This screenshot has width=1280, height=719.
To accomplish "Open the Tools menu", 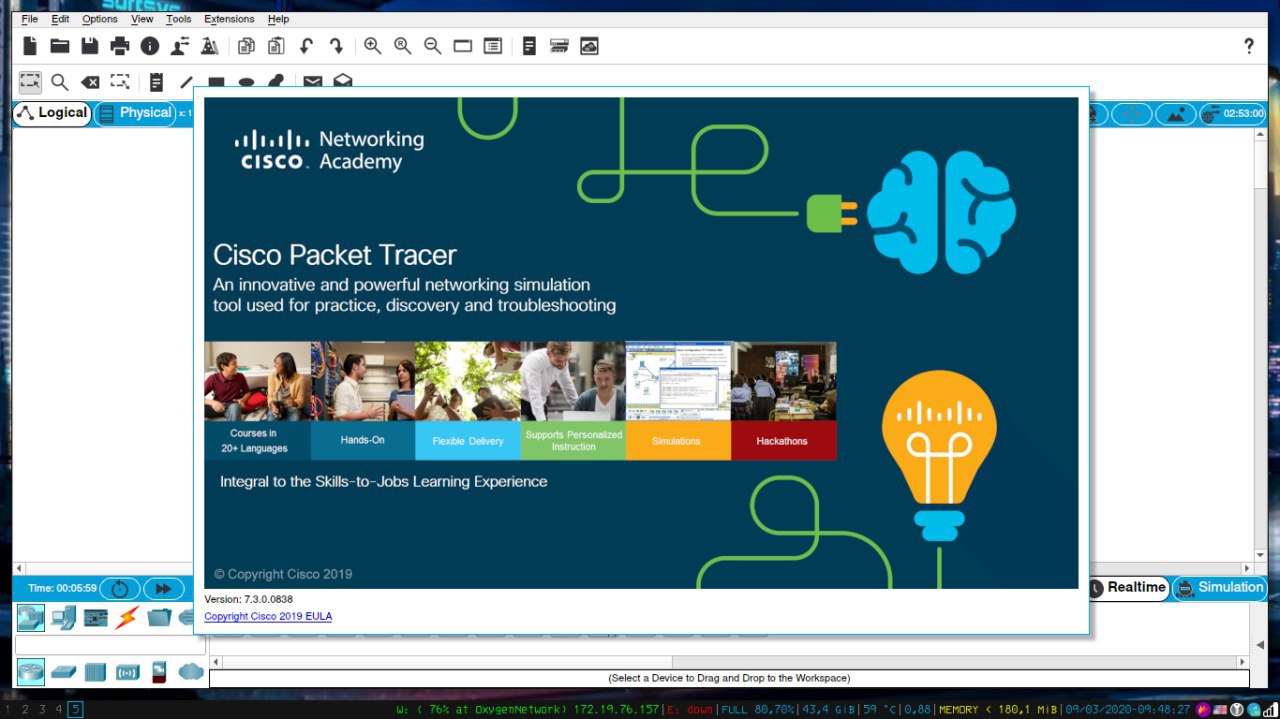I will click(179, 18).
